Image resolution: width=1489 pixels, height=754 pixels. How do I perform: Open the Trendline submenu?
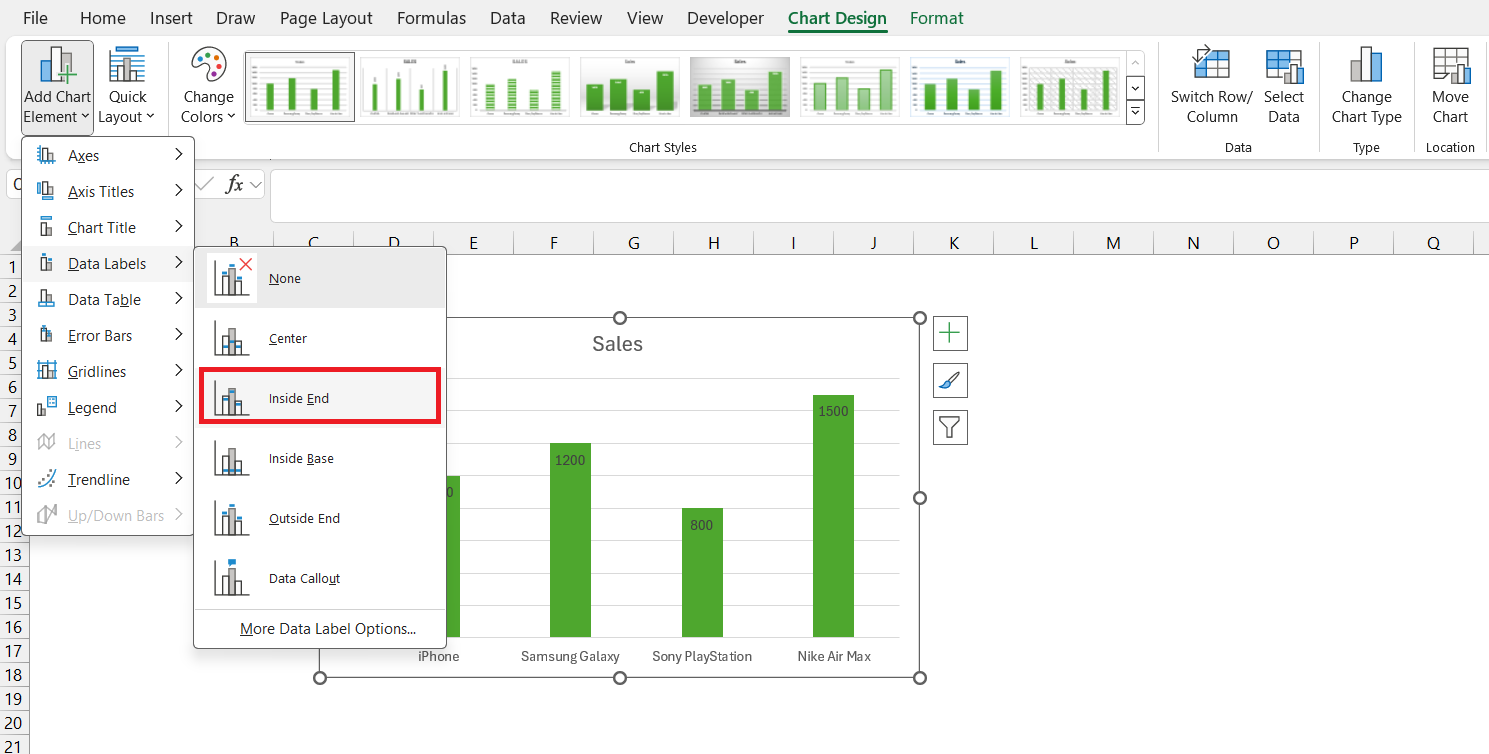coord(108,480)
